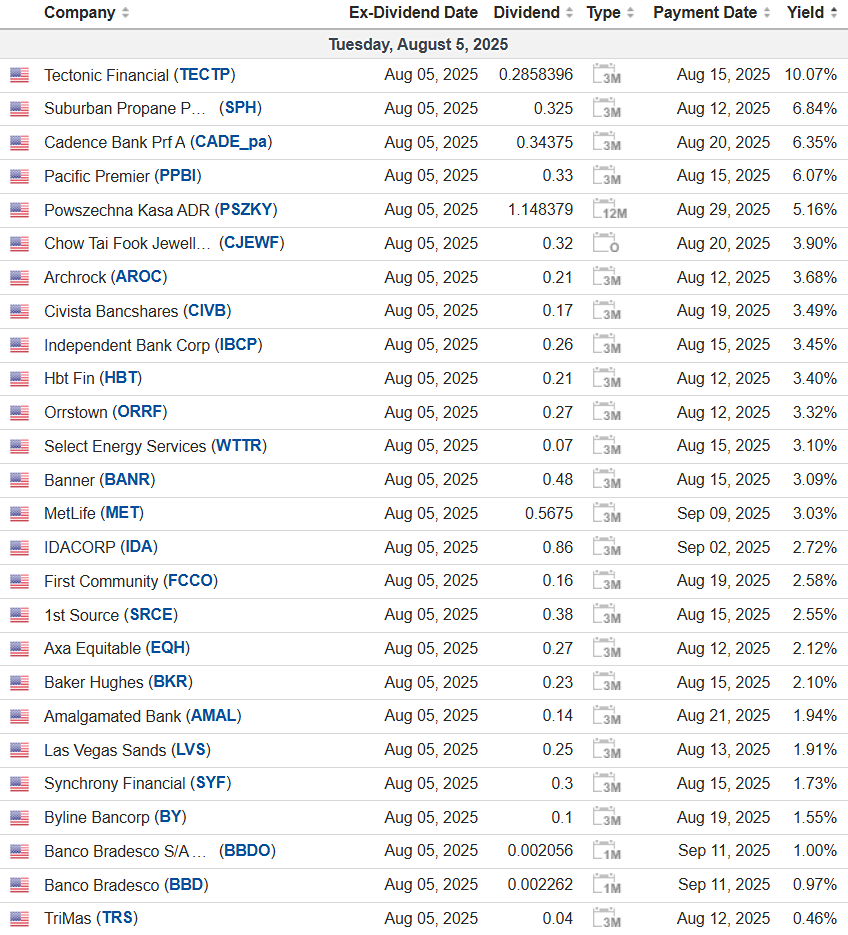Click the 3M payout icon in Baker Hughes row
The image size is (848, 935).
pos(606,683)
